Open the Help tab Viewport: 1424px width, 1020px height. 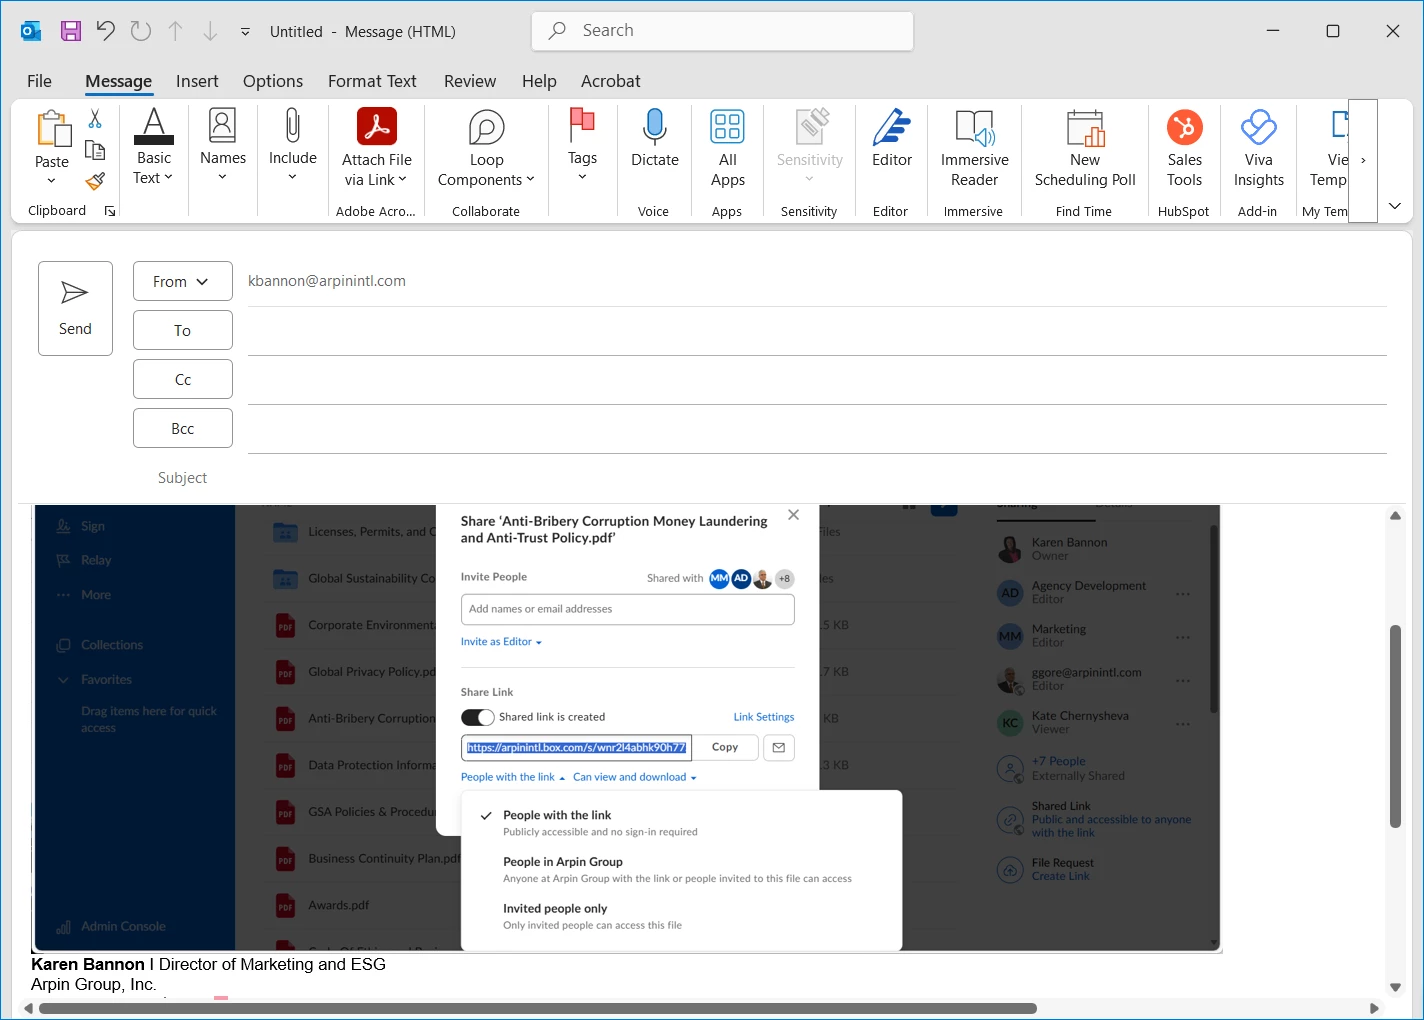(x=539, y=81)
